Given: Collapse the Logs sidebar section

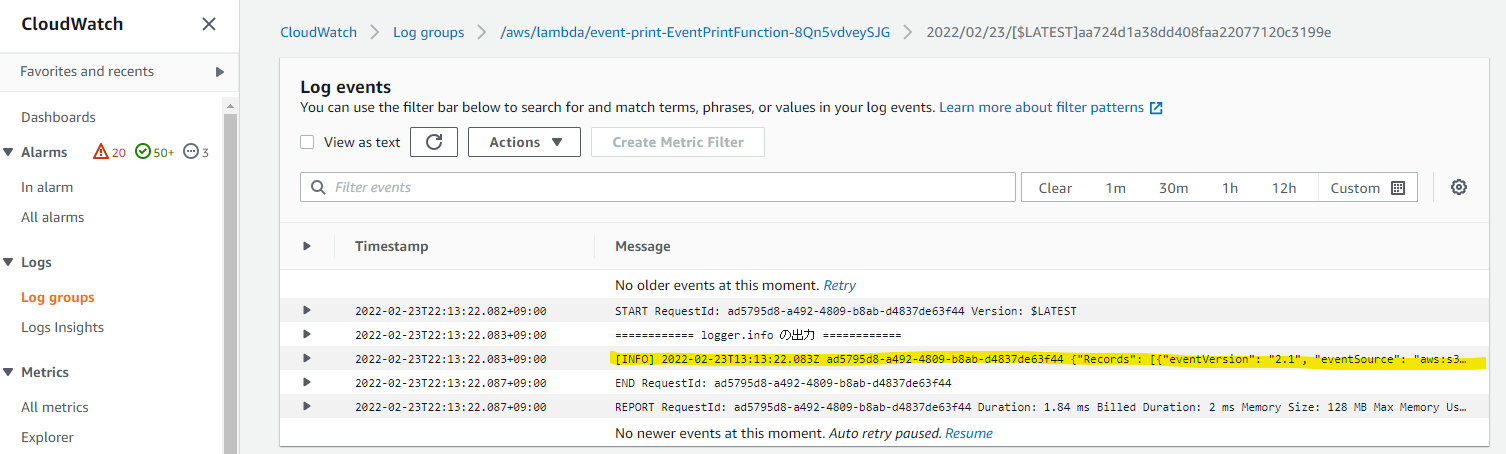Looking at the screenshot, I should pos(9,262).
